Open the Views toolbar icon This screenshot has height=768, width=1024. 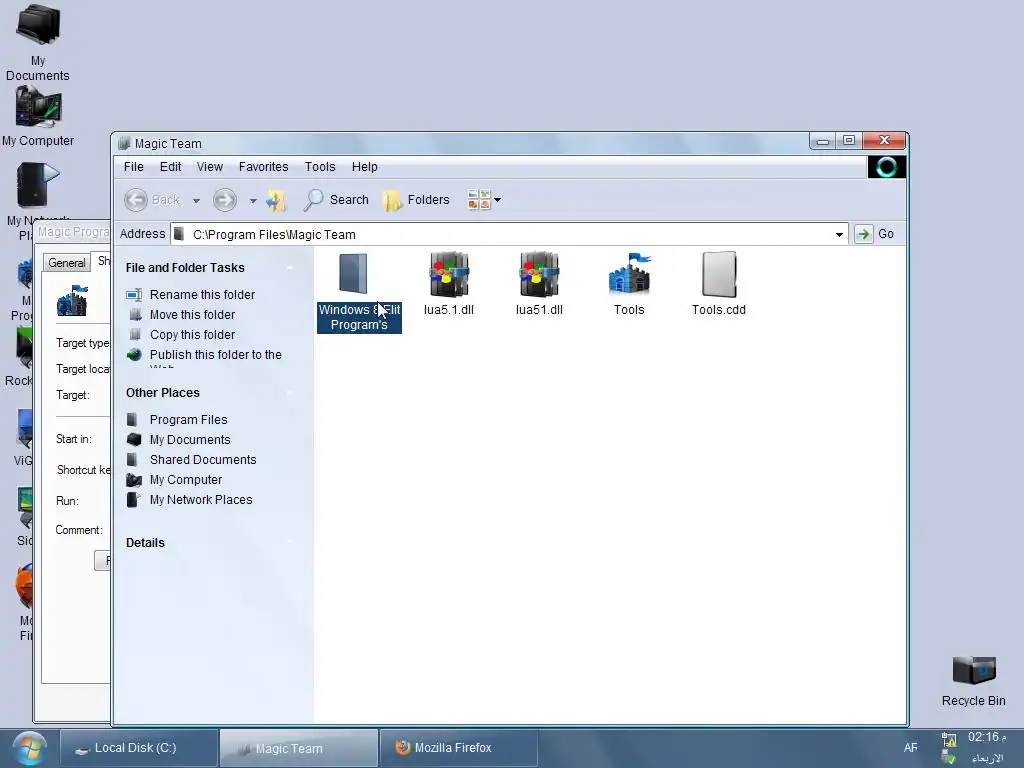[479, 200]
